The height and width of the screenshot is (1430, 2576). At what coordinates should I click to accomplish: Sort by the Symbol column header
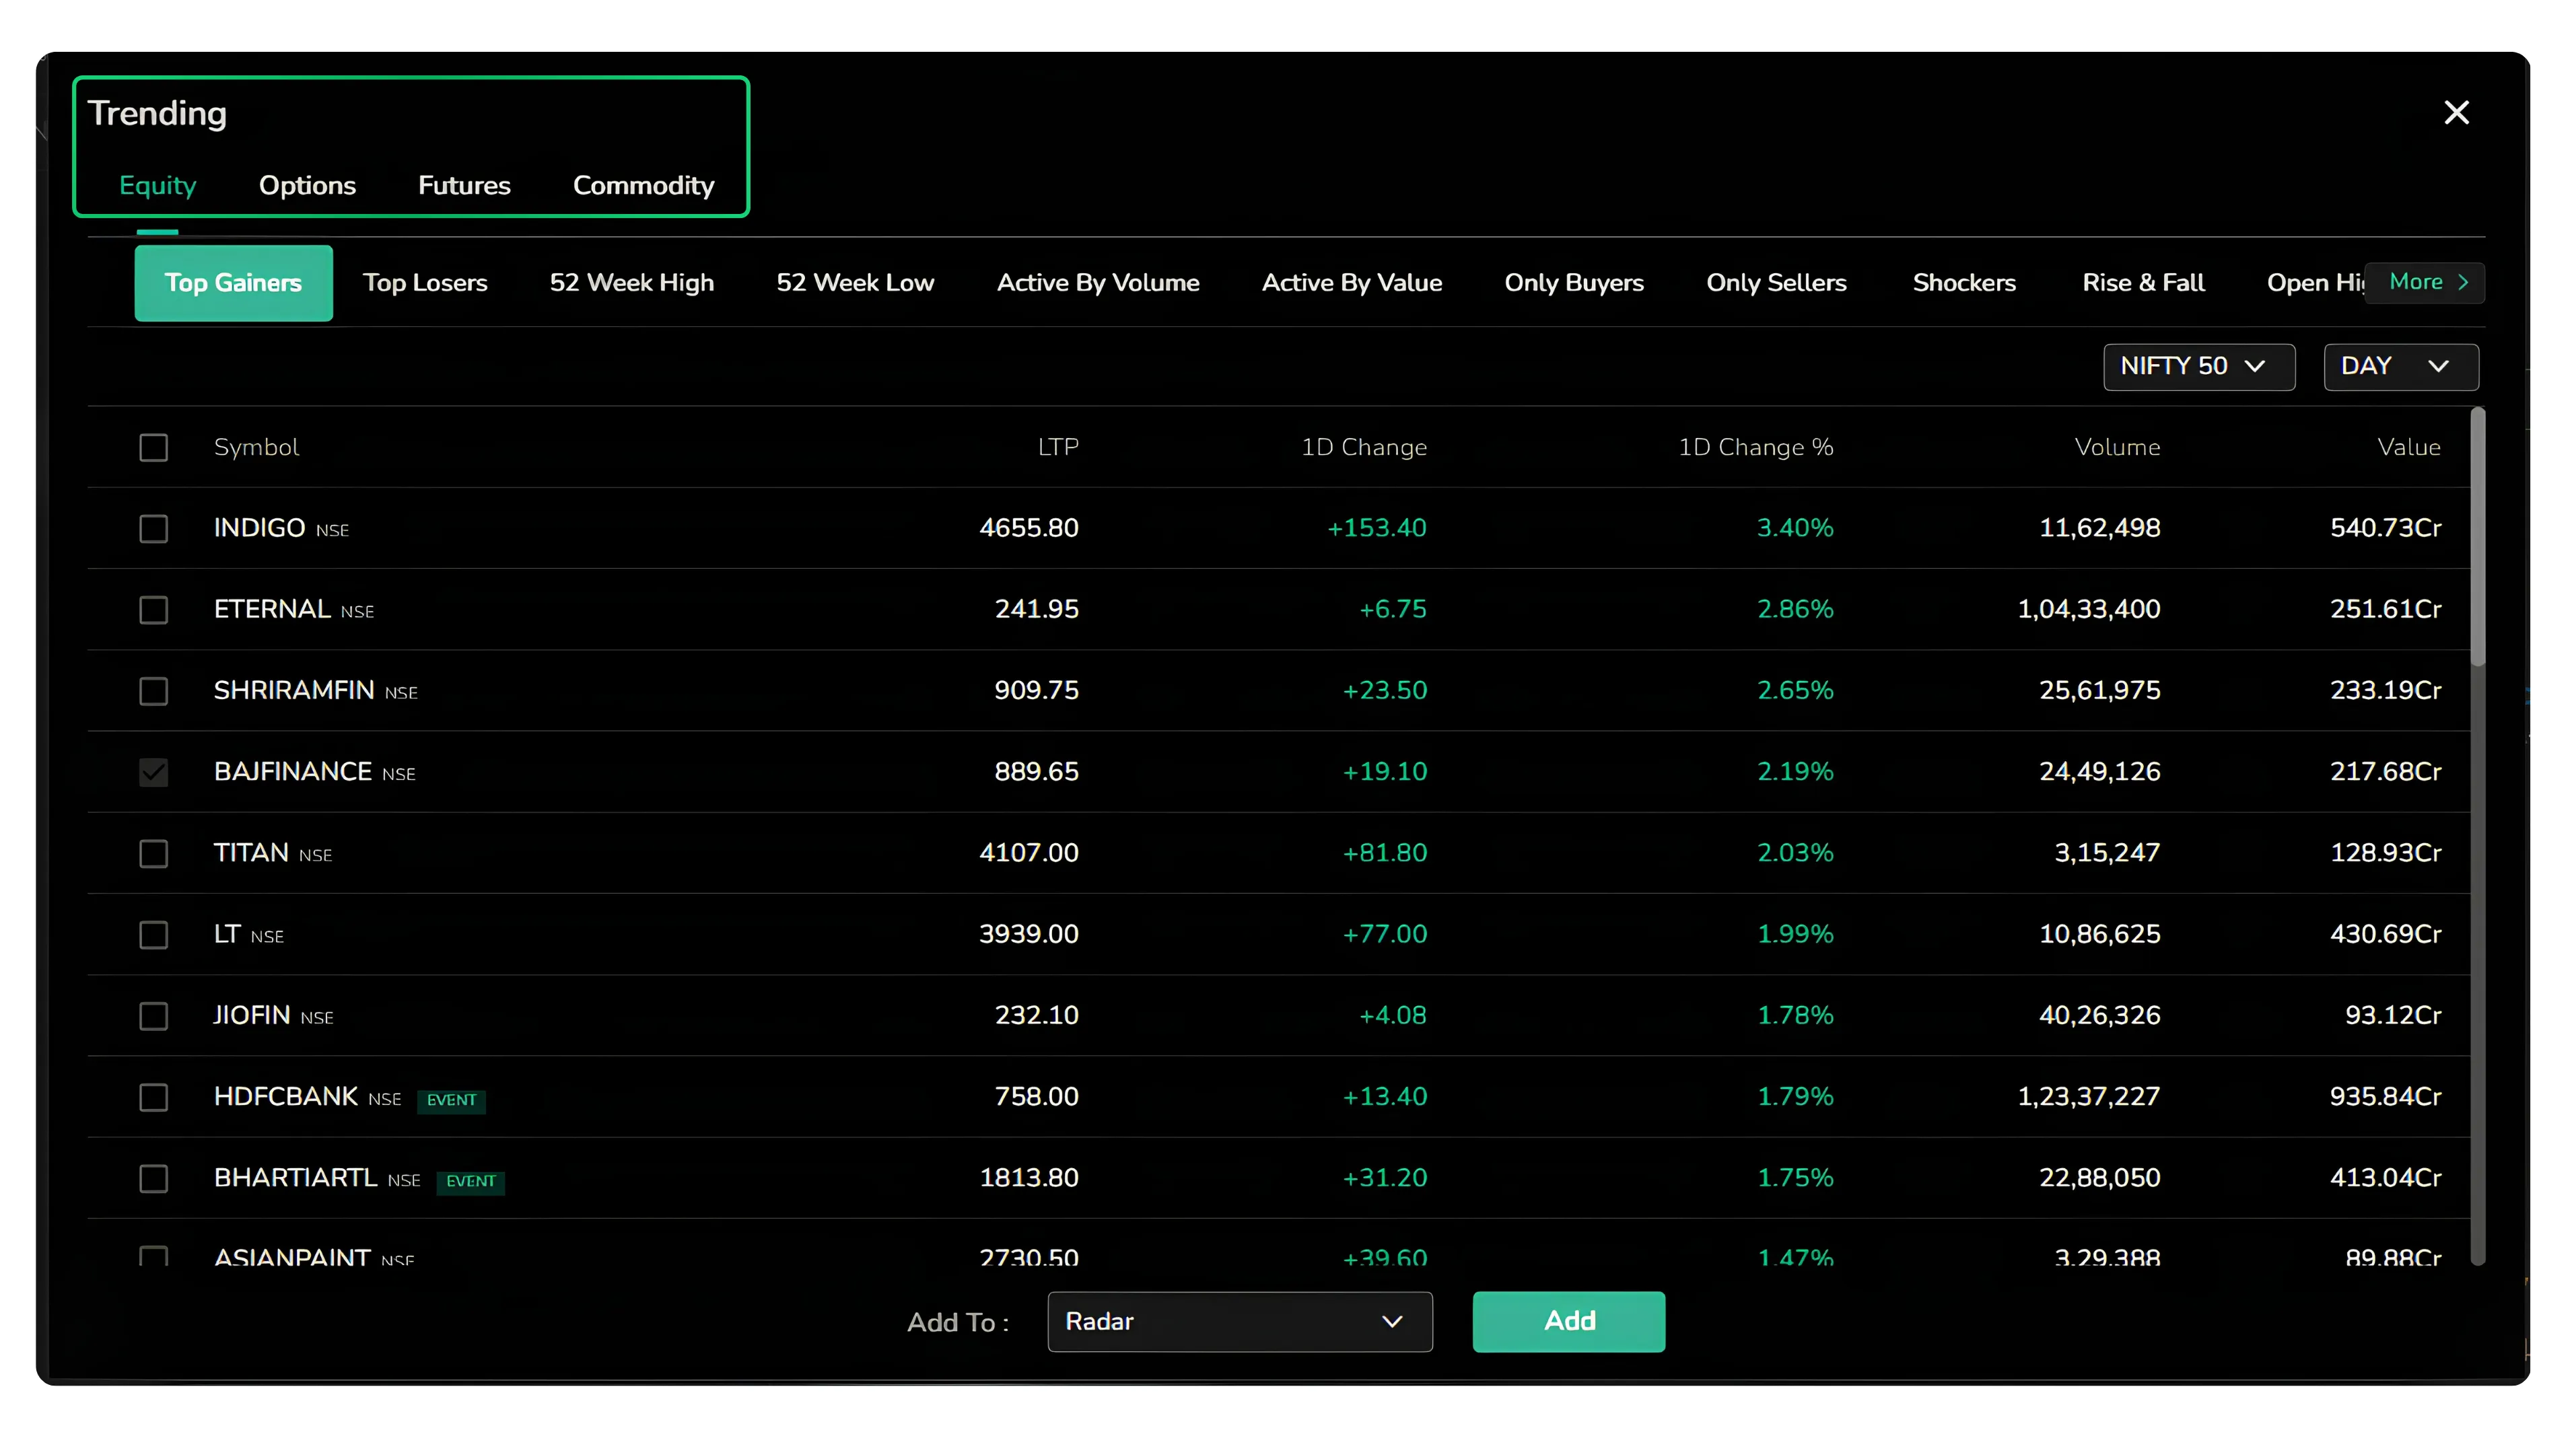256,447
